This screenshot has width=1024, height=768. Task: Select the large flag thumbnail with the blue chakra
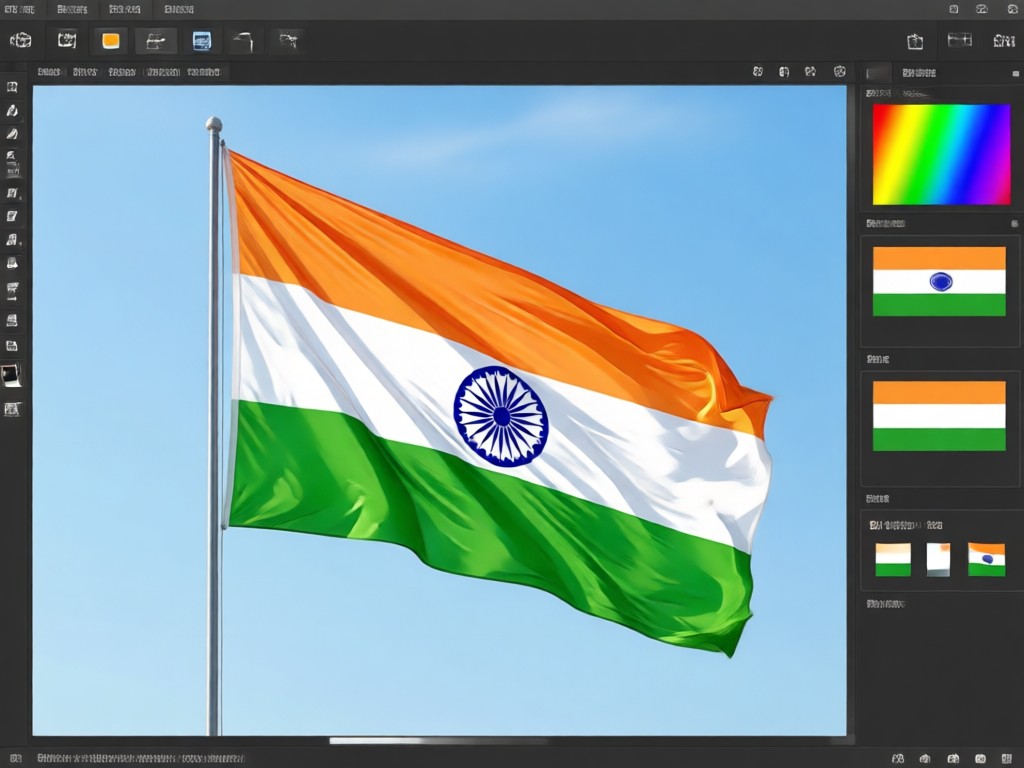[x=939, y=281]
